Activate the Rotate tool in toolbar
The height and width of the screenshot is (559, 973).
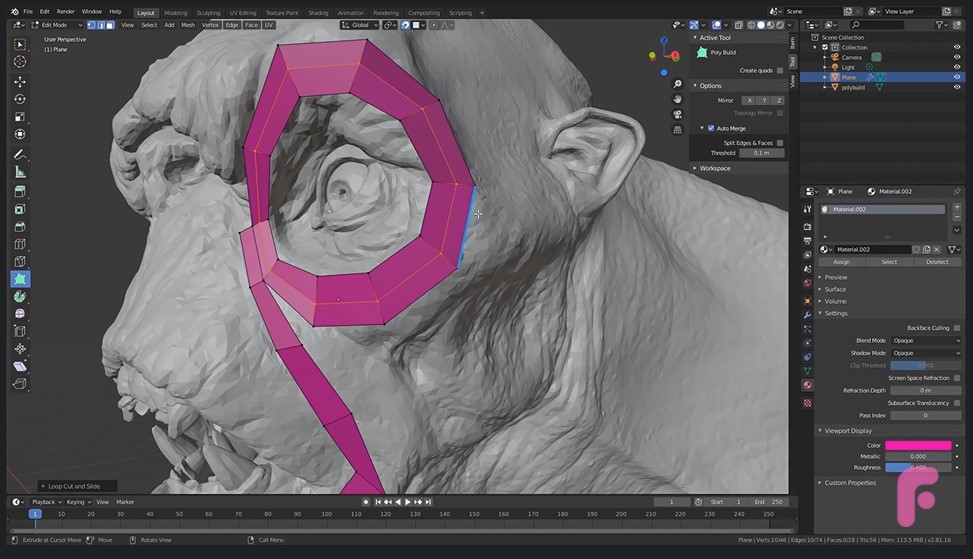point(20,99)
